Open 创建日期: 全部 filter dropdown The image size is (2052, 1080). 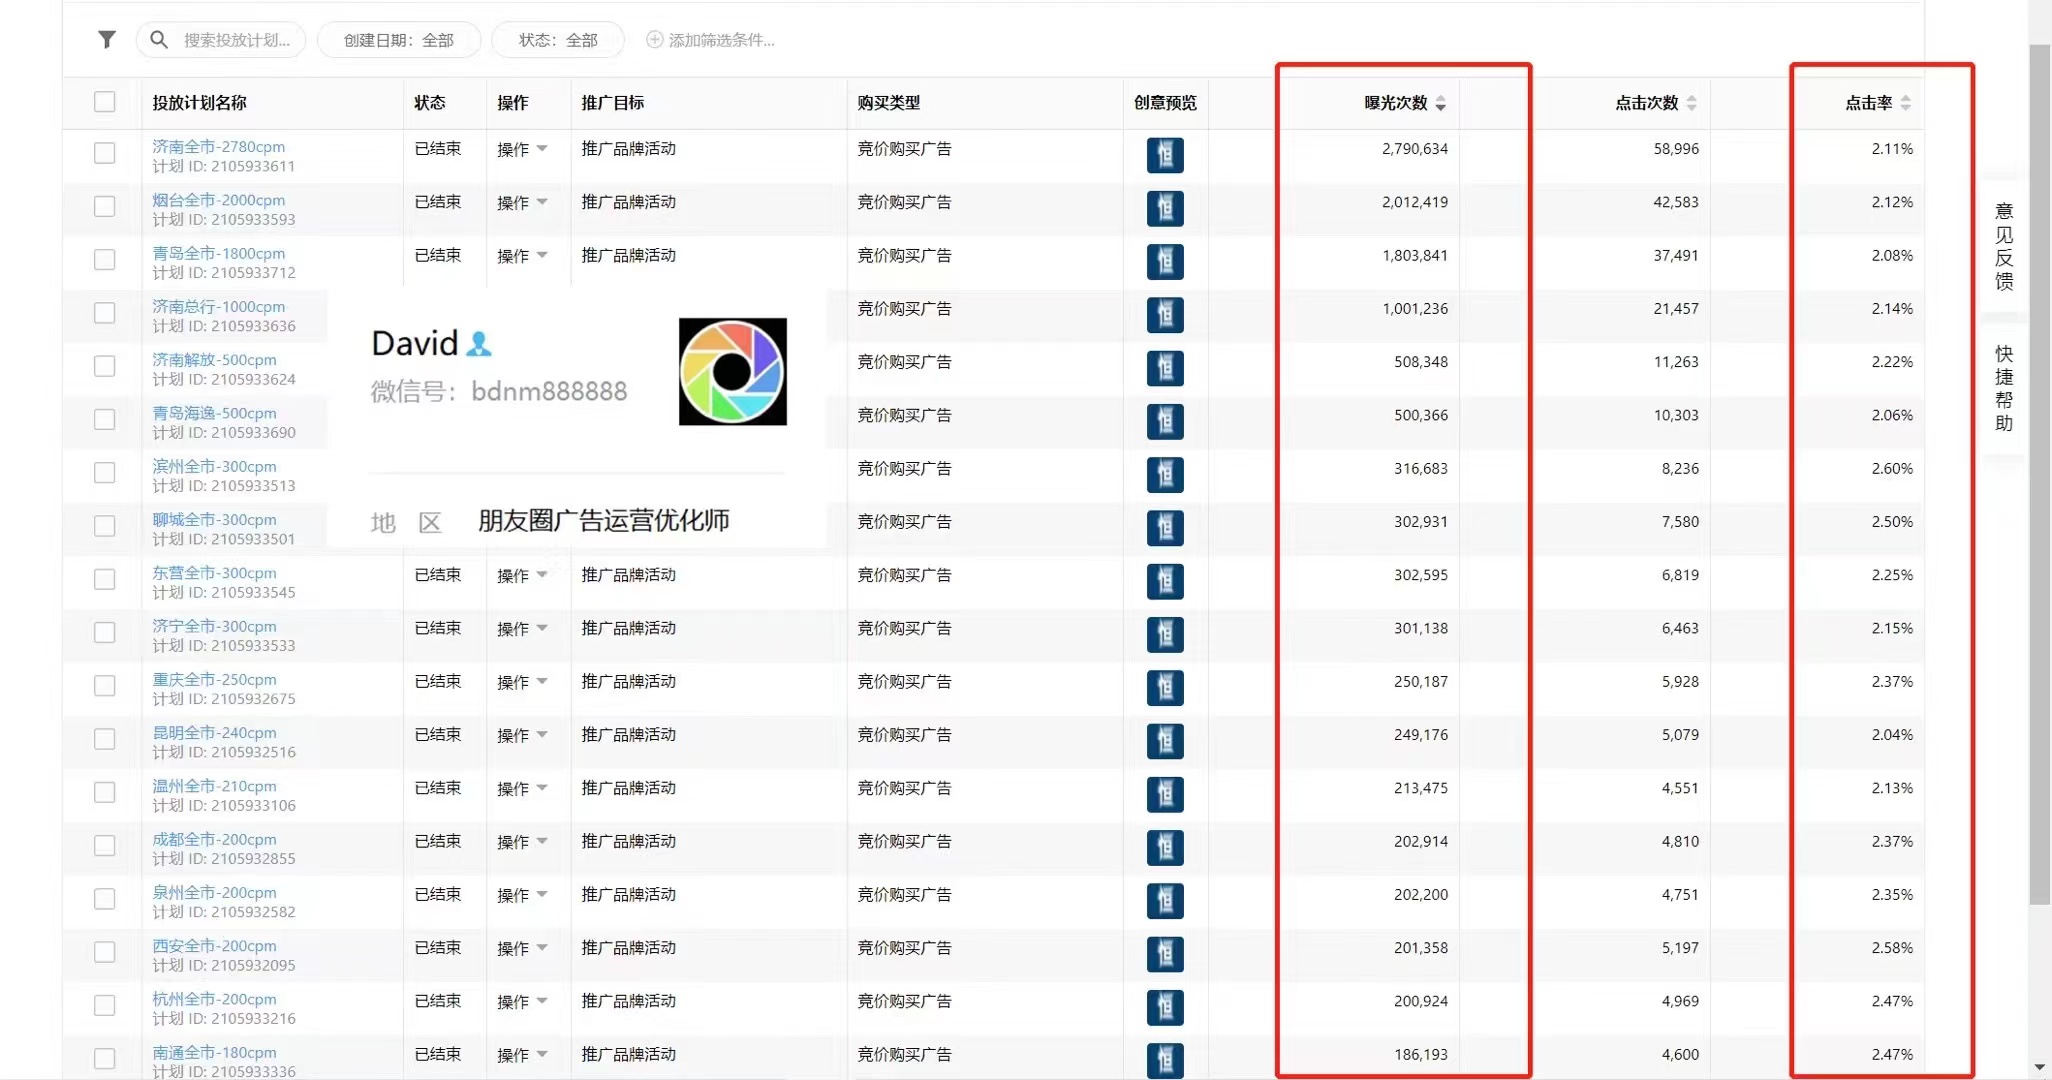coord(398,40)
